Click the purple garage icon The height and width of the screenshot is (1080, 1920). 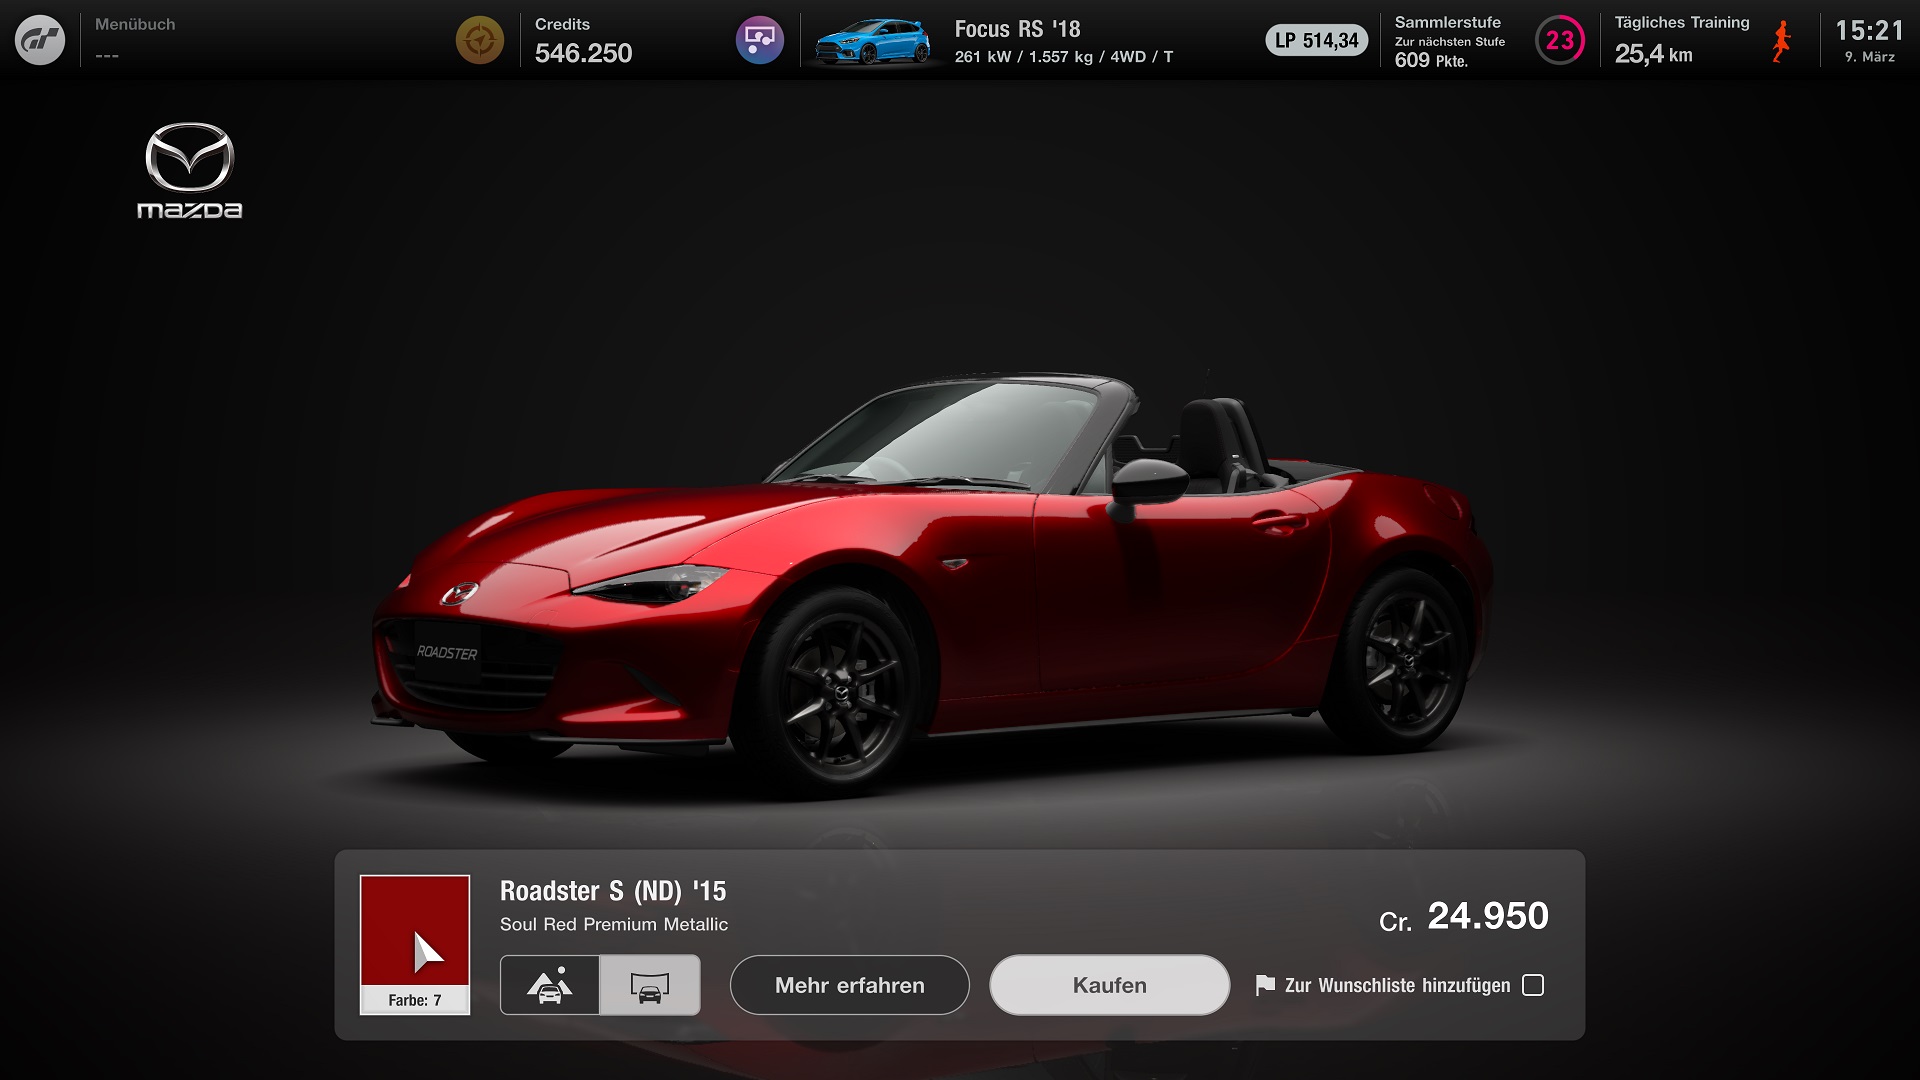coord(760,41)
